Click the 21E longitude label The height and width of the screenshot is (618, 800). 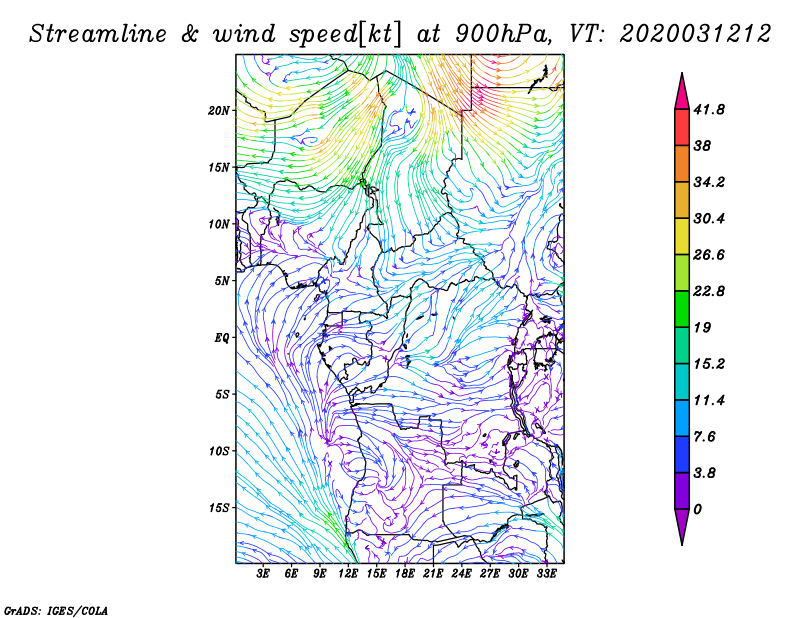pyautogui.click(x=433, y=574)
